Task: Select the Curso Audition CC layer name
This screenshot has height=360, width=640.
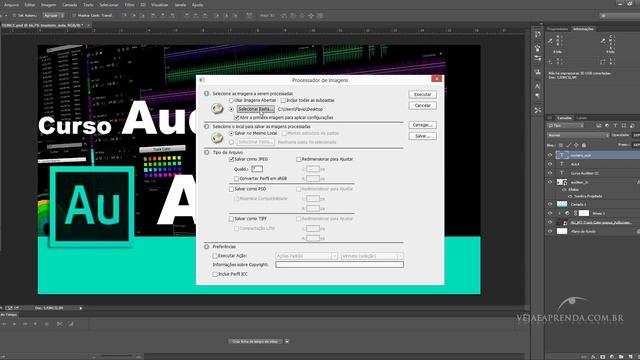Action: pos(584,173)
